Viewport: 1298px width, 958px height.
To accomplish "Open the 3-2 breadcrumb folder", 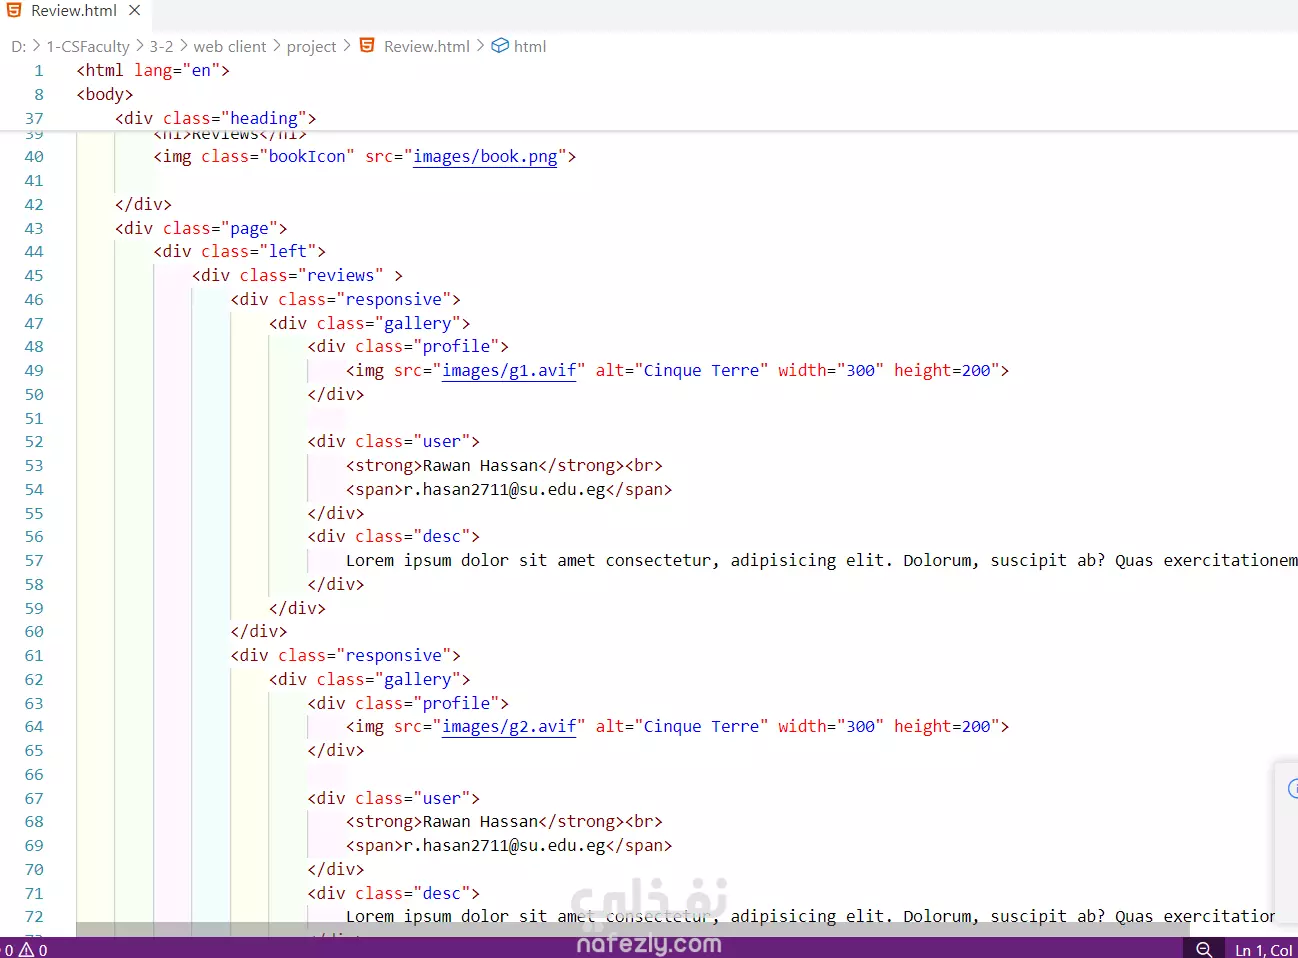I will click(x=161, y=46).
